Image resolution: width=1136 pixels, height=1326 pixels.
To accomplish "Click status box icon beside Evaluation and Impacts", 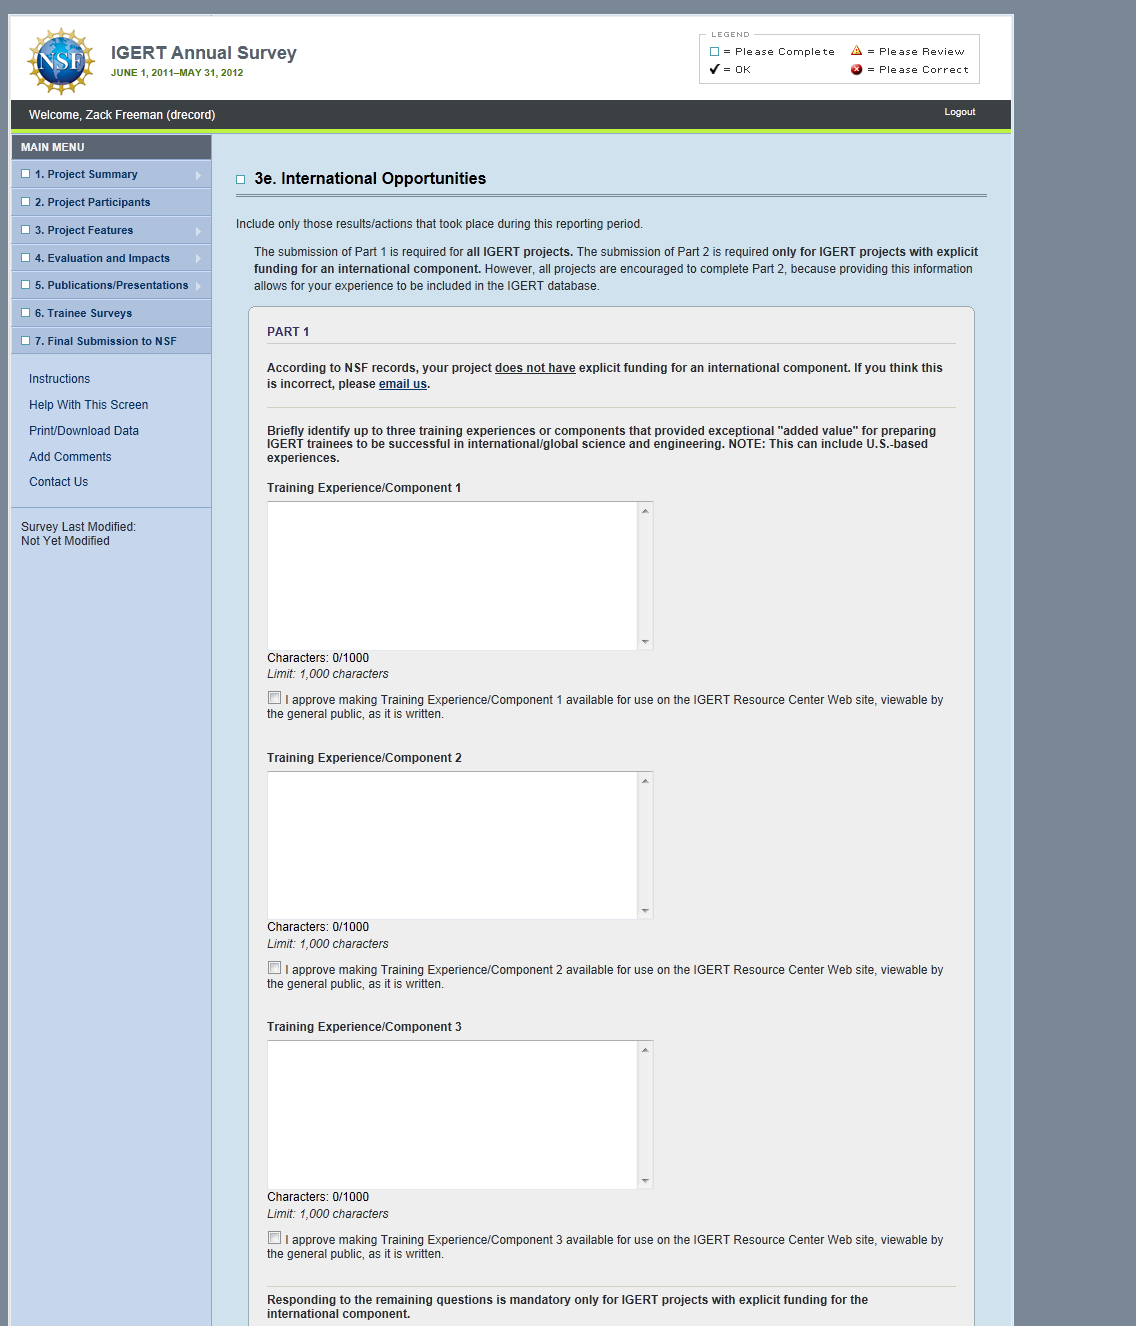I will [26, 258].
